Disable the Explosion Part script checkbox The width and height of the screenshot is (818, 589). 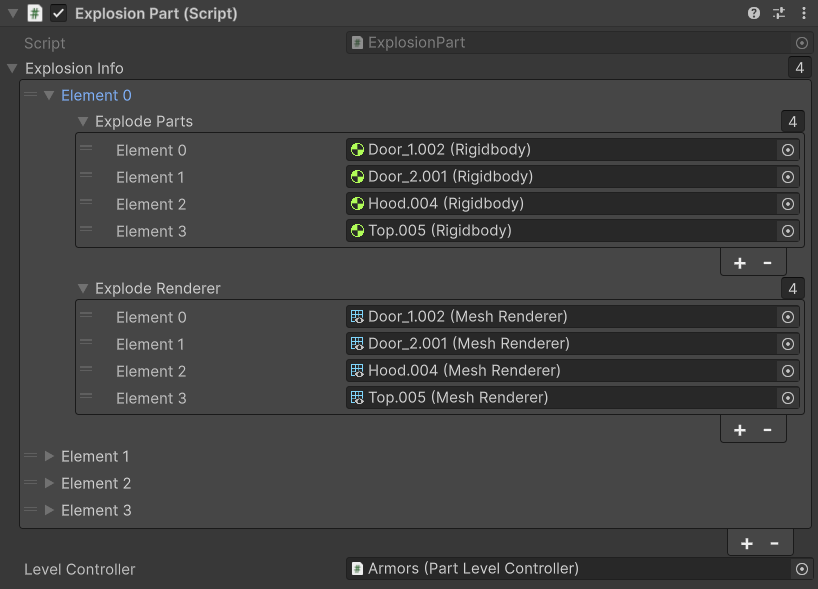tap(59, 14)
